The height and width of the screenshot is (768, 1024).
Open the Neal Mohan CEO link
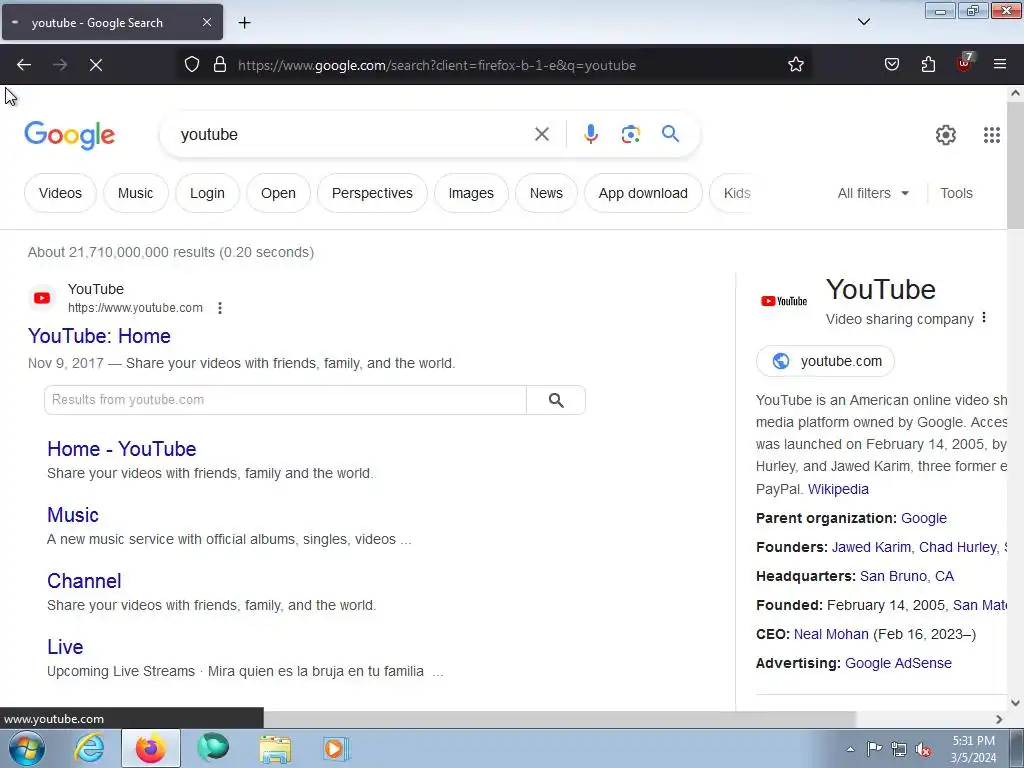click(831, 634)
